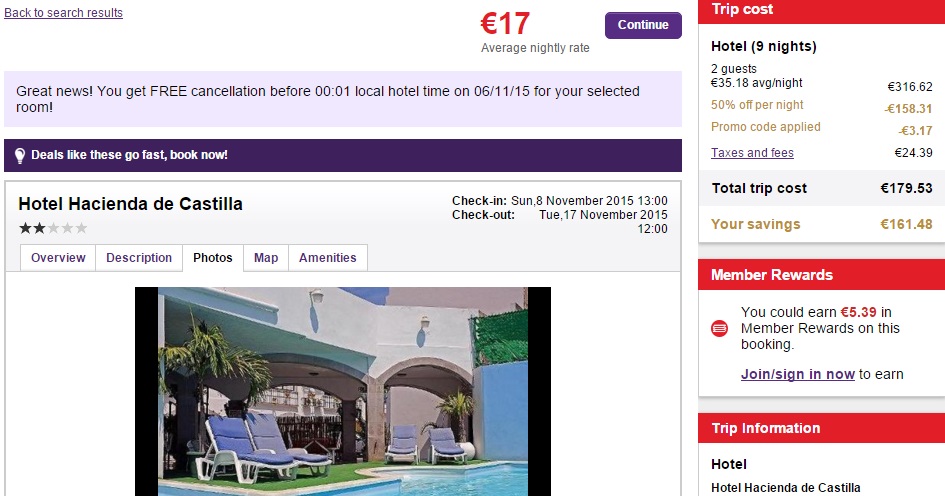This screenshot has height=496, width=945.
Task: View the Amenities tab
Action: point(328,258)
